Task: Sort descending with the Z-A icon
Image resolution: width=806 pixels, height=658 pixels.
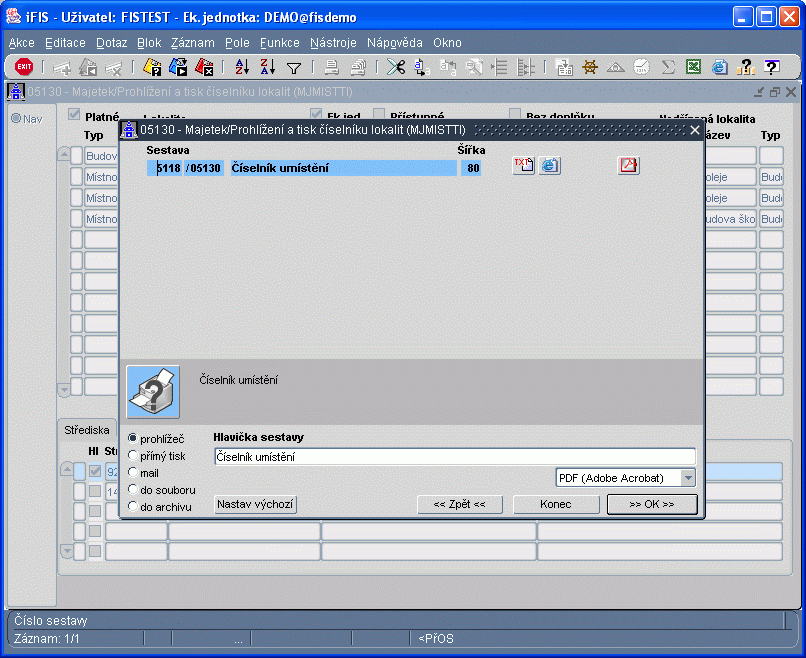Action: click(x=268, y=67)
